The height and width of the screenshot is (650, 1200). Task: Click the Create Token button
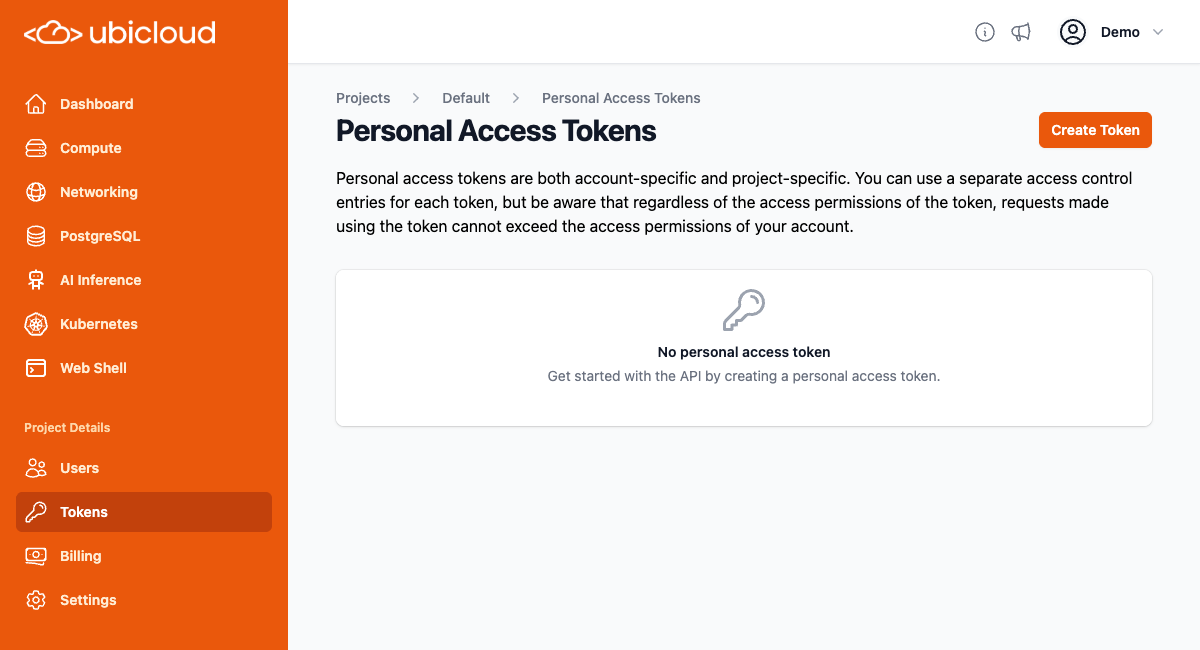coord(1095,130)
